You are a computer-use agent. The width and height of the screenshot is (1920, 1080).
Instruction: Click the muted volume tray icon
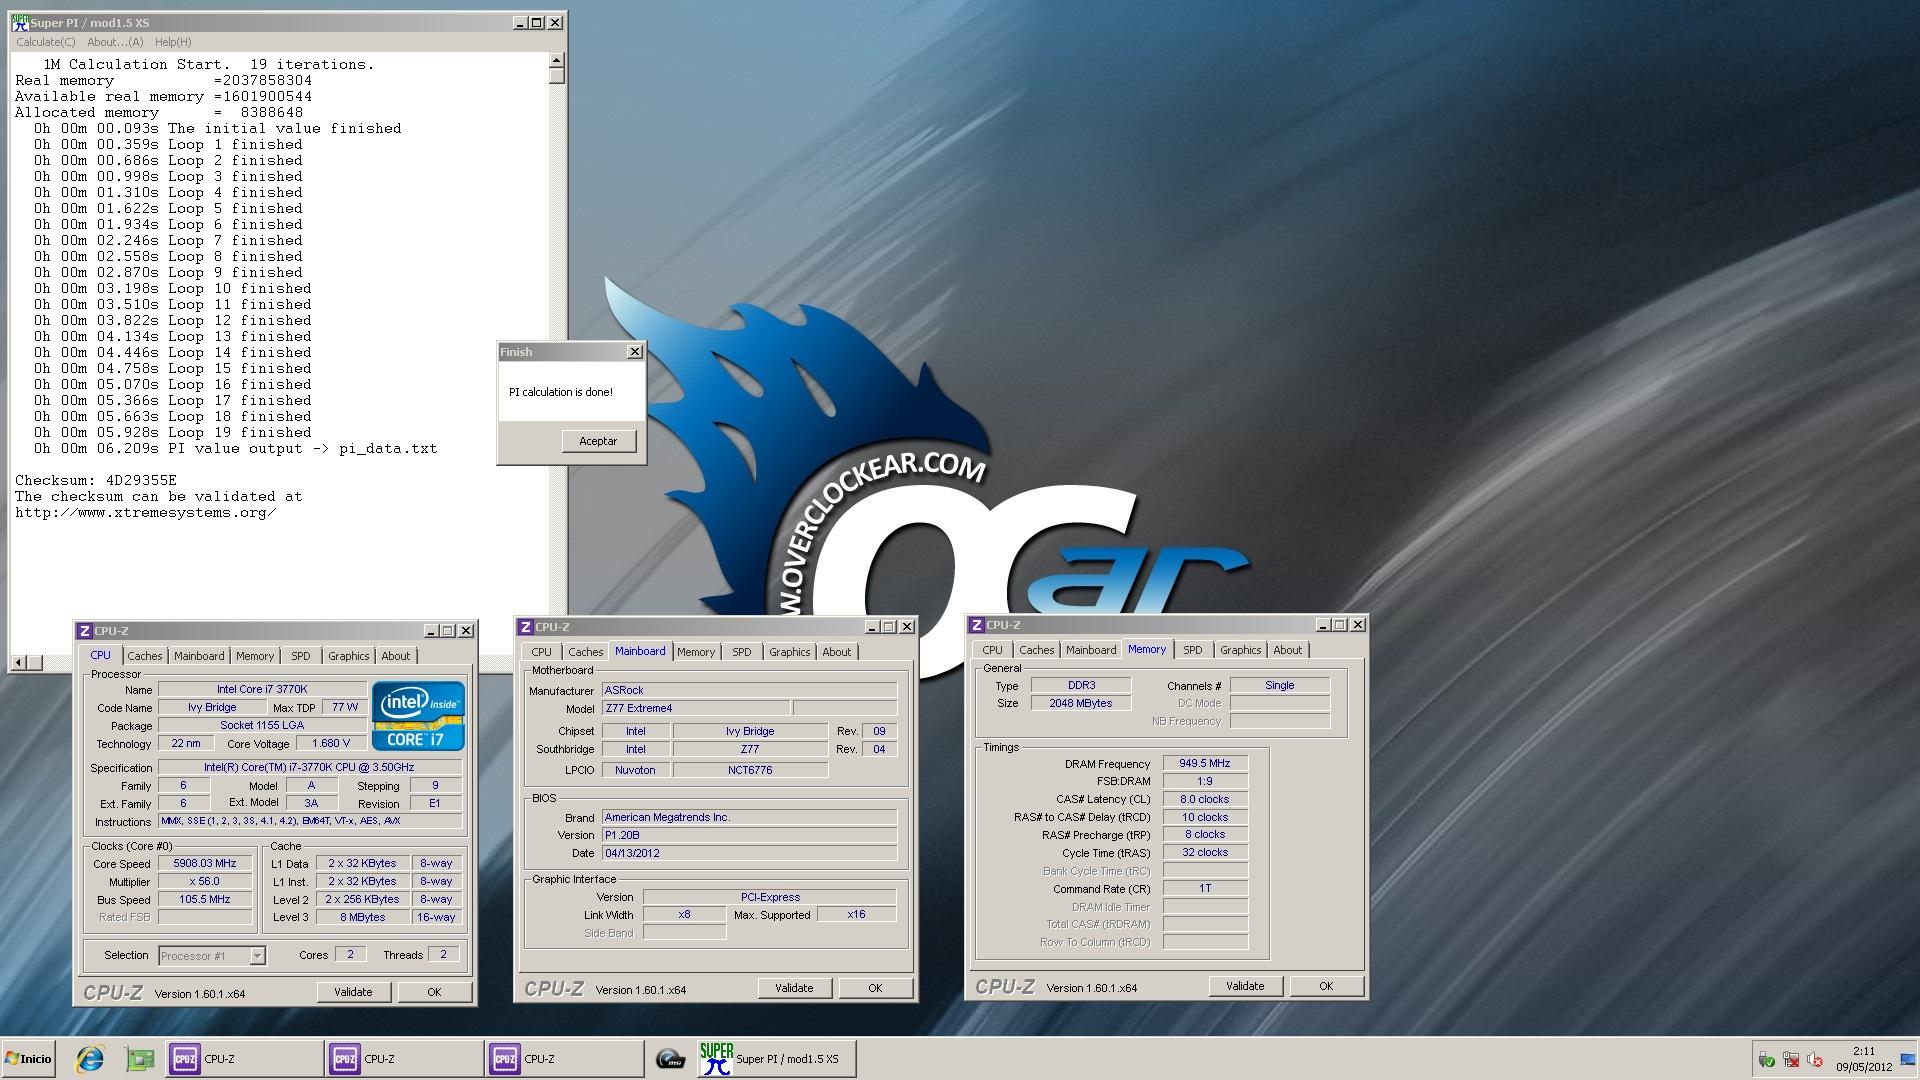coord(1815,1060)
